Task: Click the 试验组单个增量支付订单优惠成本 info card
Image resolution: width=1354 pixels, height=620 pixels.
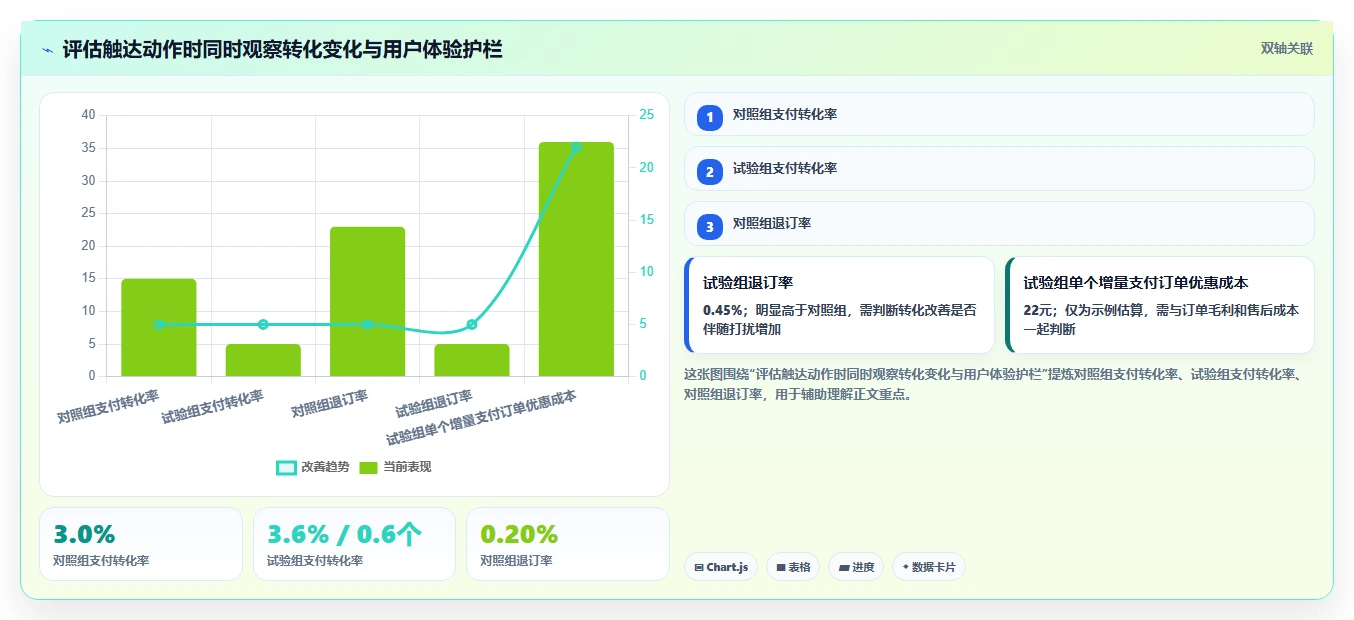Action: pyautogui.click(x=1160, y=305)
